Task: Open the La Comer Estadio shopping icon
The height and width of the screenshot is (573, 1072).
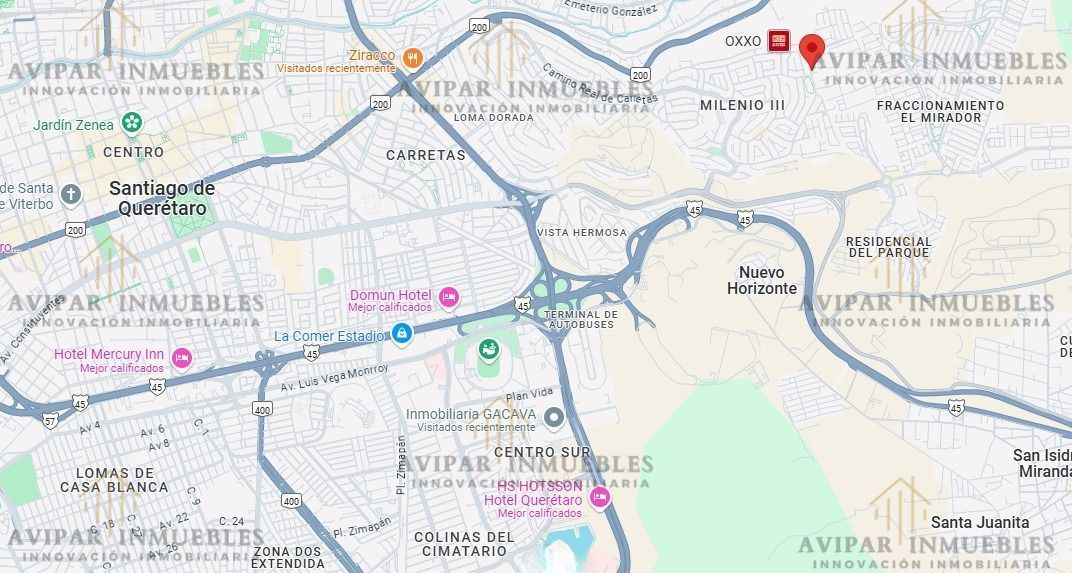Action: (x=401, y=334)
